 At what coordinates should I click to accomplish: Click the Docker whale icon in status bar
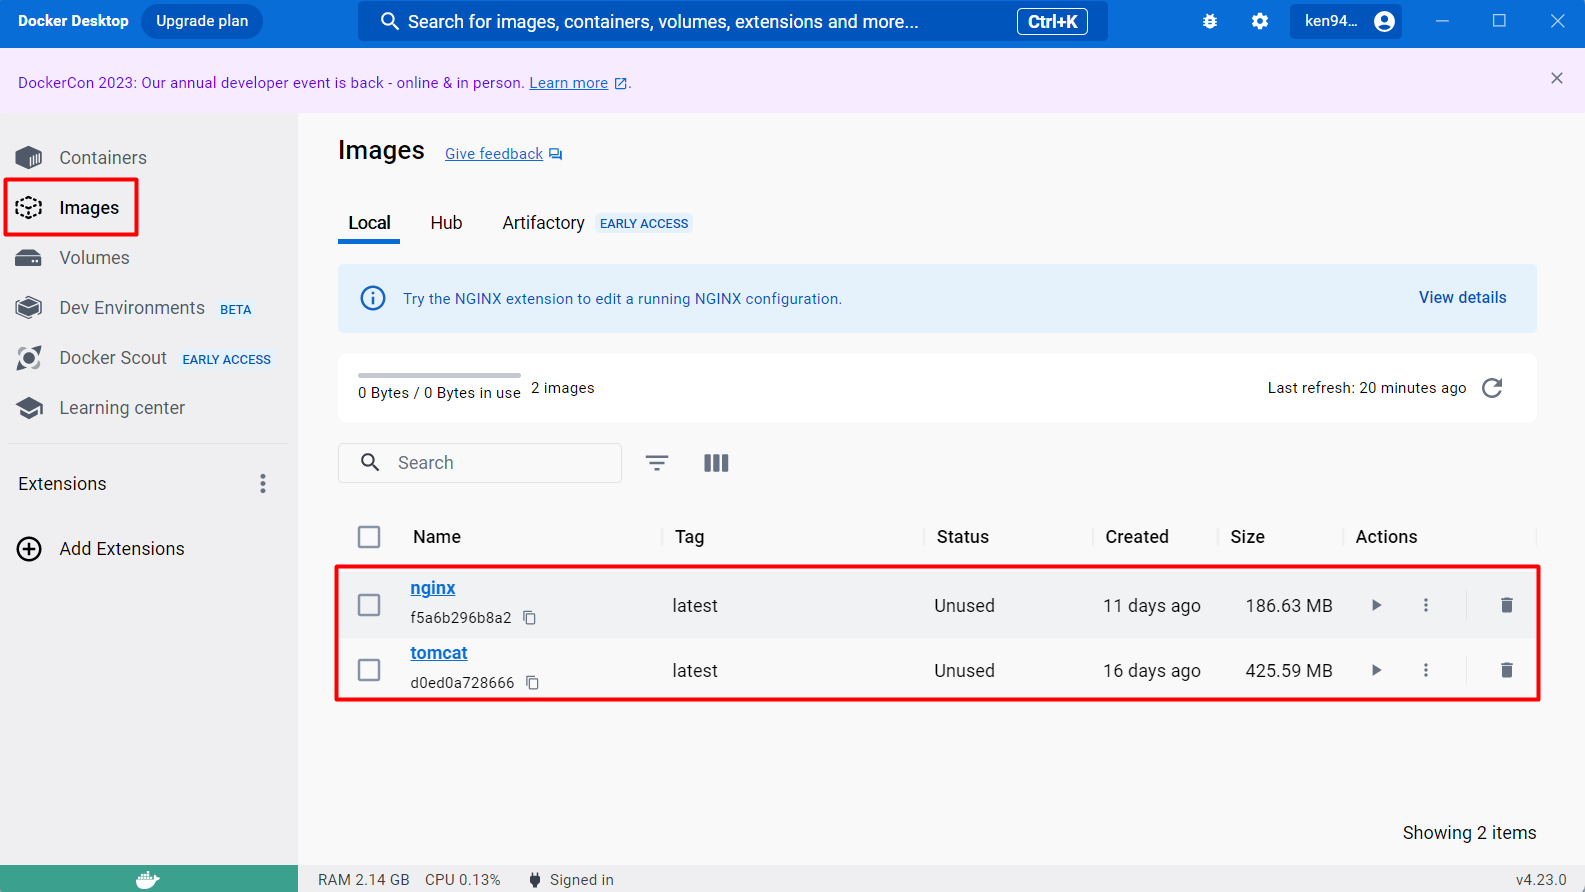pyautogui.click(x=148, y=879)
